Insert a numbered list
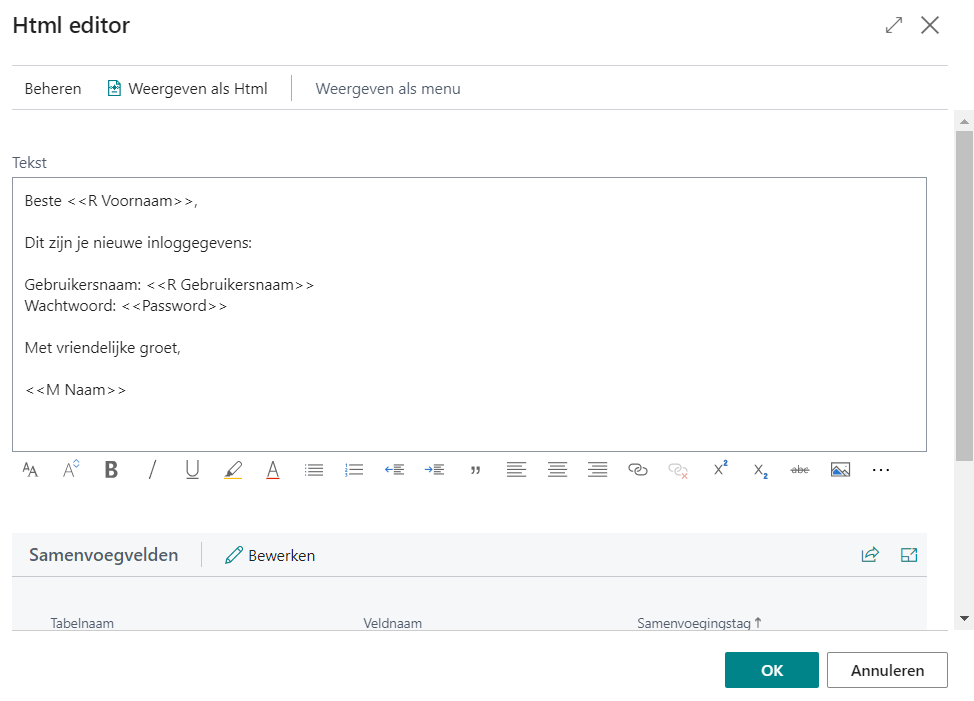974x701 pixels. coord(354,470)
